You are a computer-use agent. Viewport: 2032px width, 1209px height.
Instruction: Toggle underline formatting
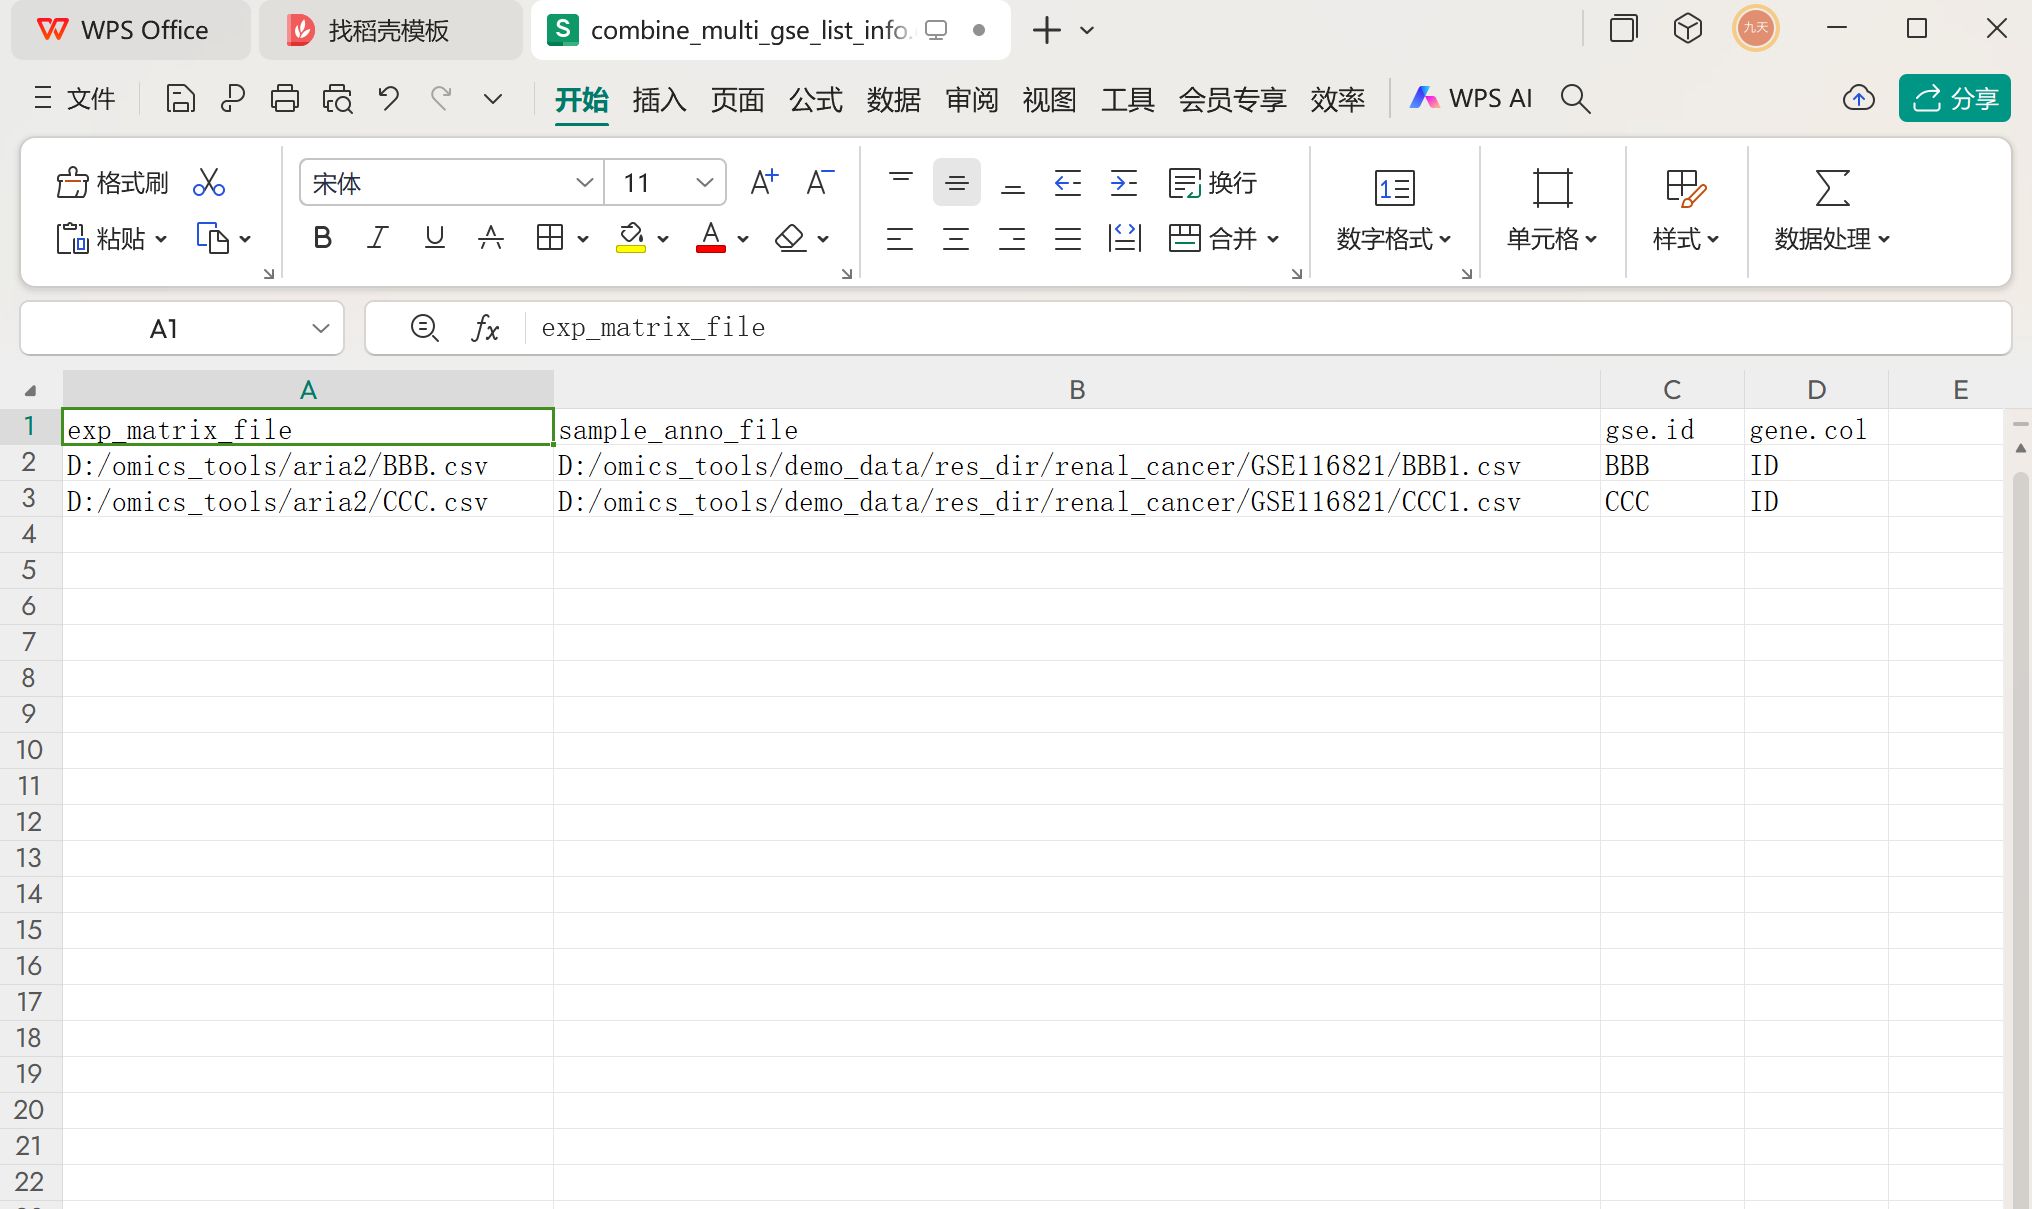[x=434, y=238]
